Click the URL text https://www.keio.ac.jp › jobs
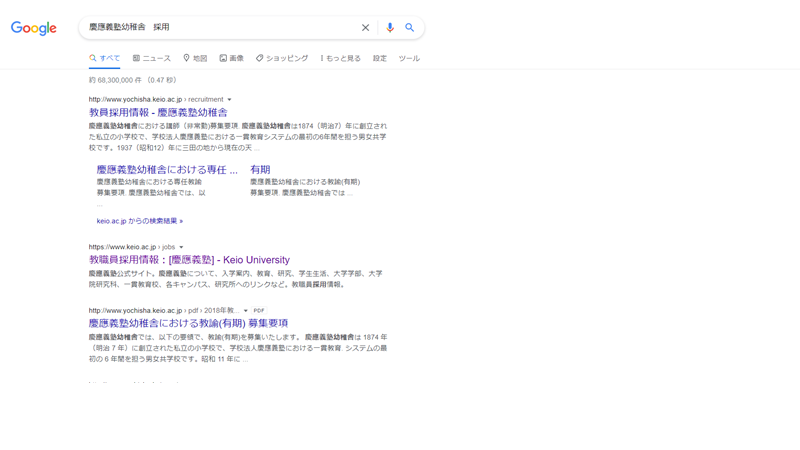The width and height of the screenshot is (800, 450). pos(132,247)
